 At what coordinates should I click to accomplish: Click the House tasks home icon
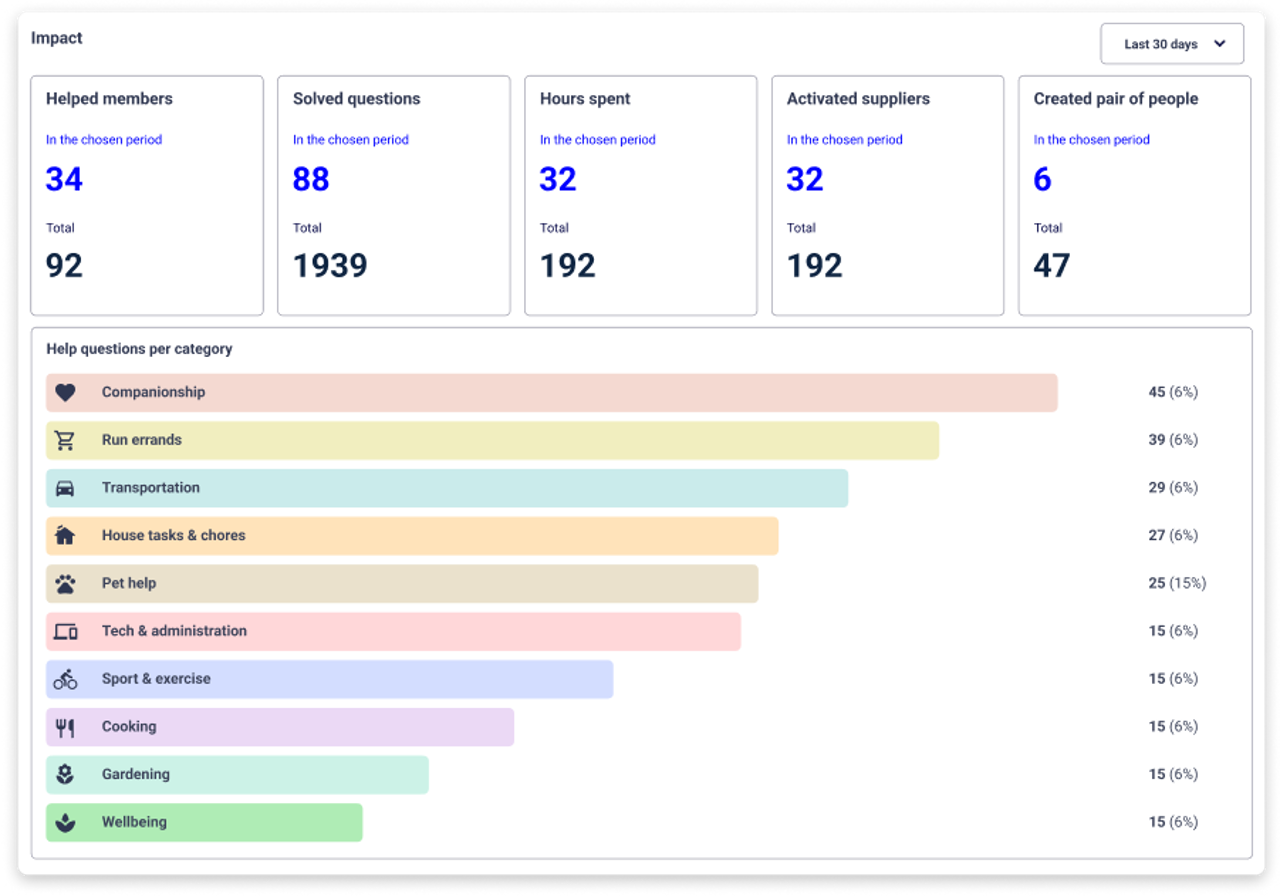point(65,536)
